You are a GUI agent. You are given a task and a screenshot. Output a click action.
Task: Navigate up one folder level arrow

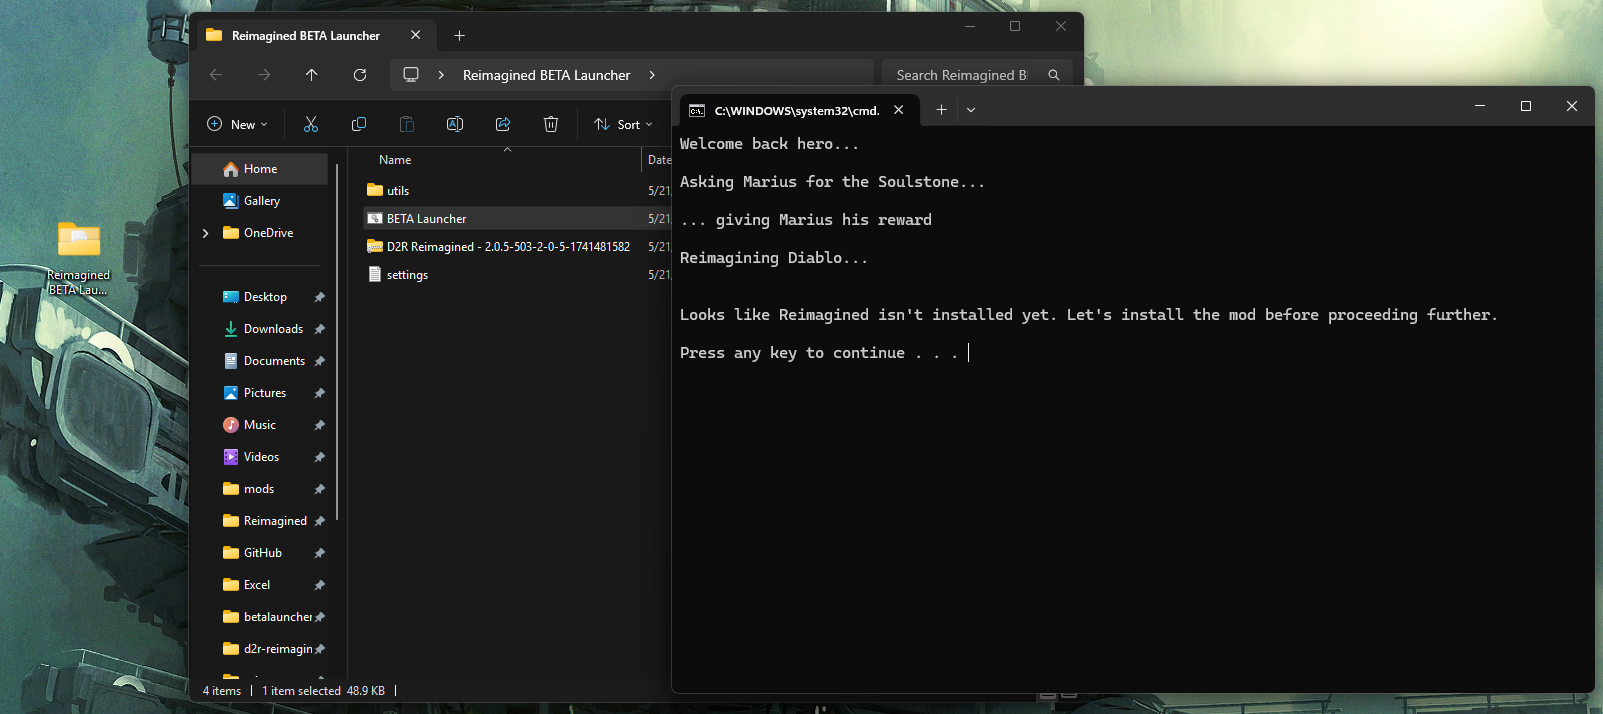312,75
